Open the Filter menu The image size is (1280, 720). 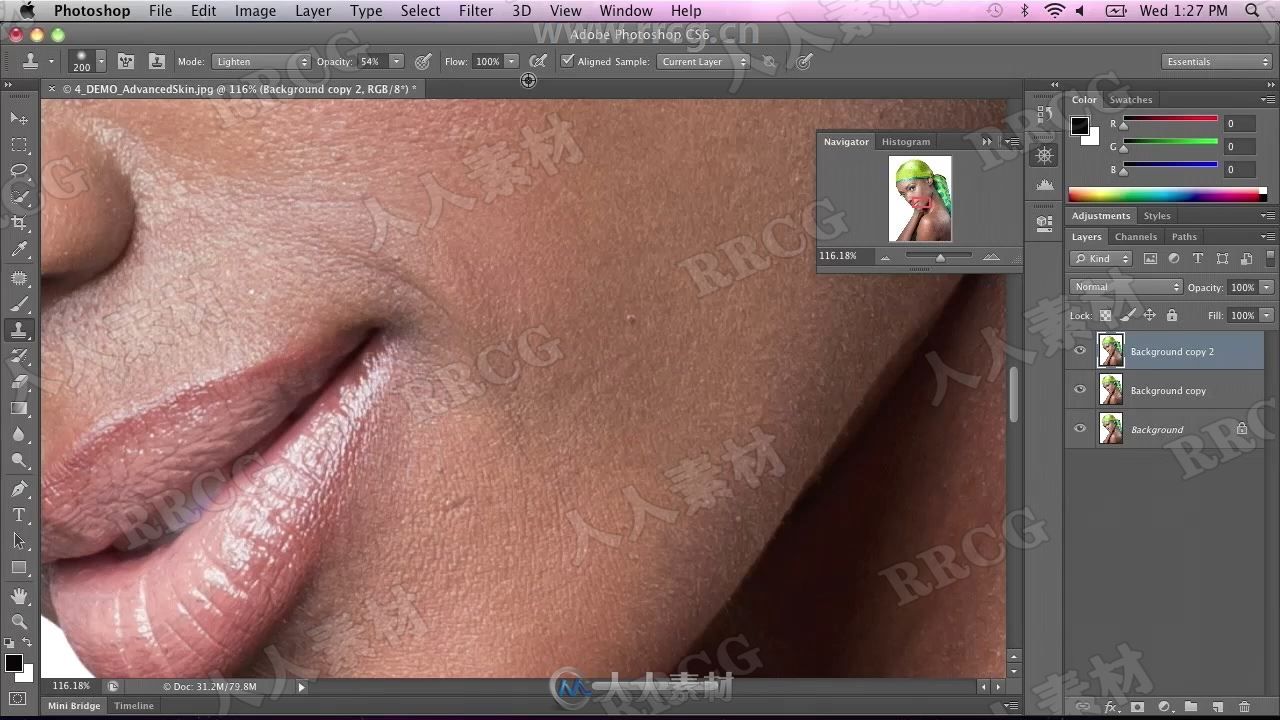point(476,11)
